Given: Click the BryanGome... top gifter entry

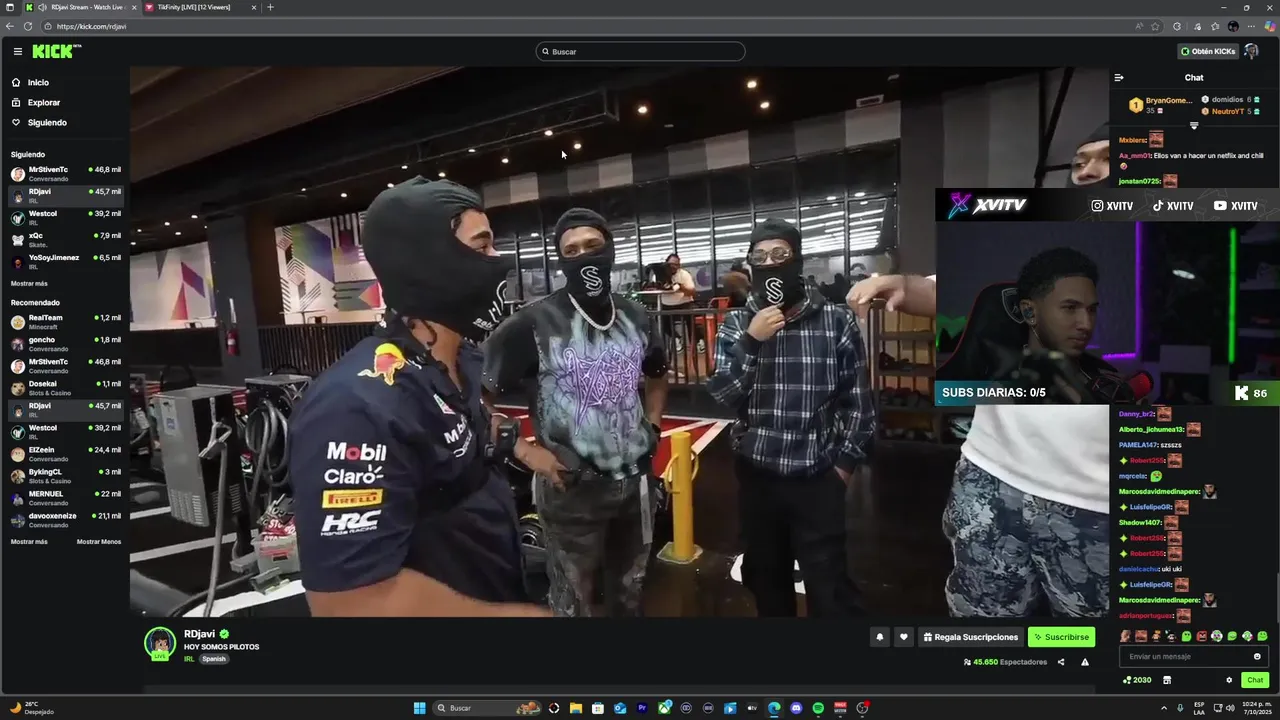Looking at the screenshot, I should click(x=1161, y=105).
